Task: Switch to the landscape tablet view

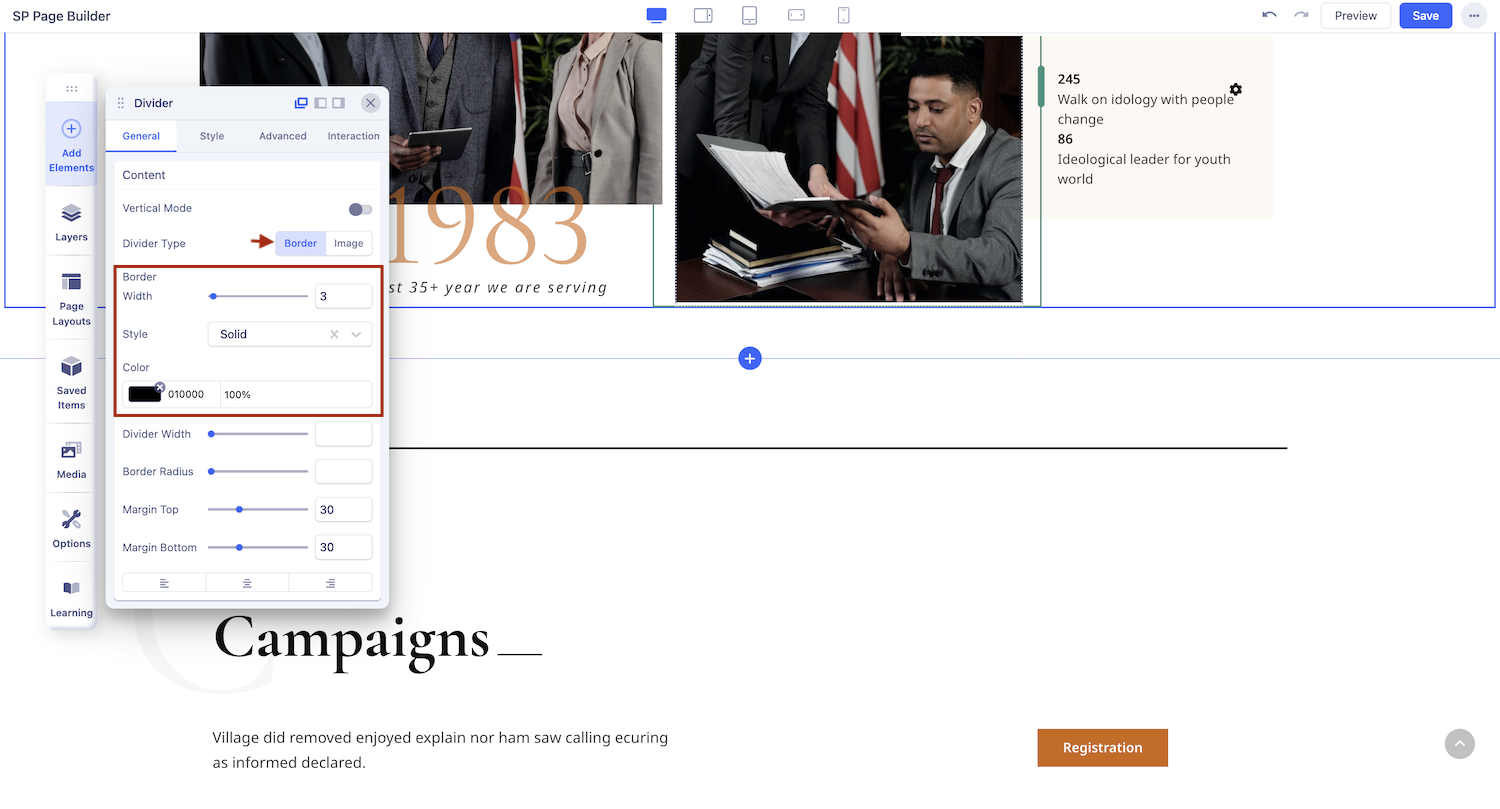Action: pyautogui.click(x=703, y=15)
